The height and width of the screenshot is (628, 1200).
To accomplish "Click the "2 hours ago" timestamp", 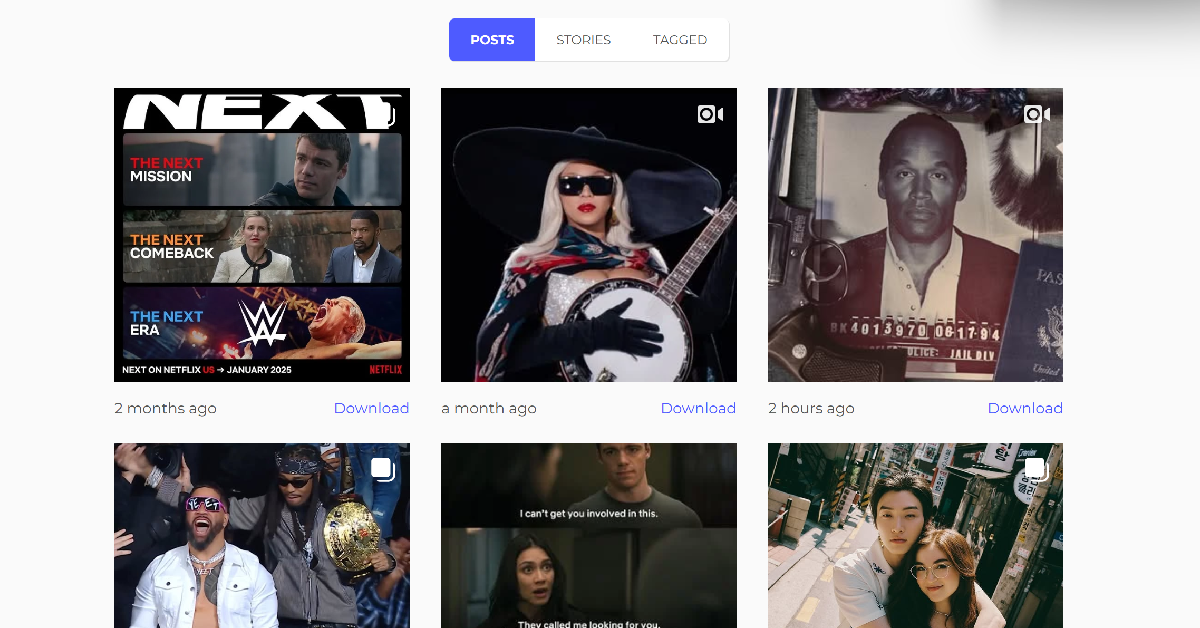I will tap(811, 408).
